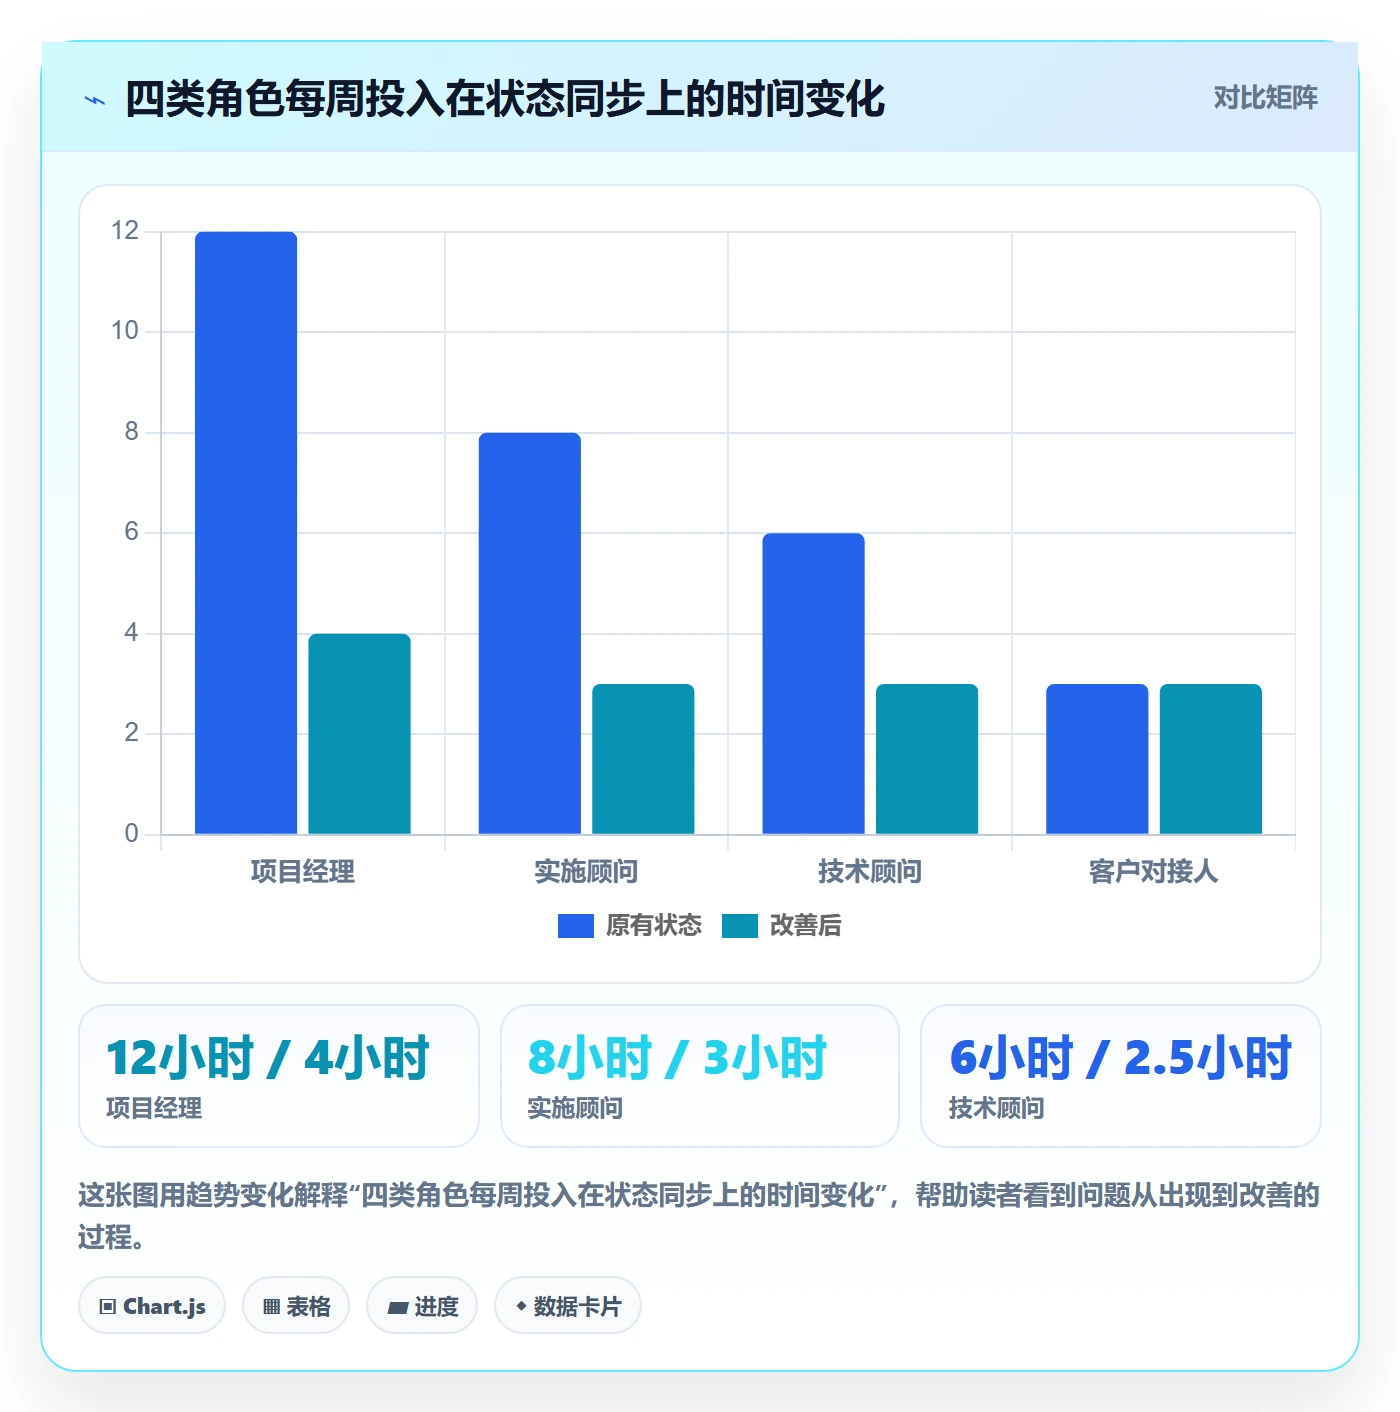Click the 客户对接人 改善后 teal bar
Viewport: 1400px width, 1412px height.
[1211, 759]
